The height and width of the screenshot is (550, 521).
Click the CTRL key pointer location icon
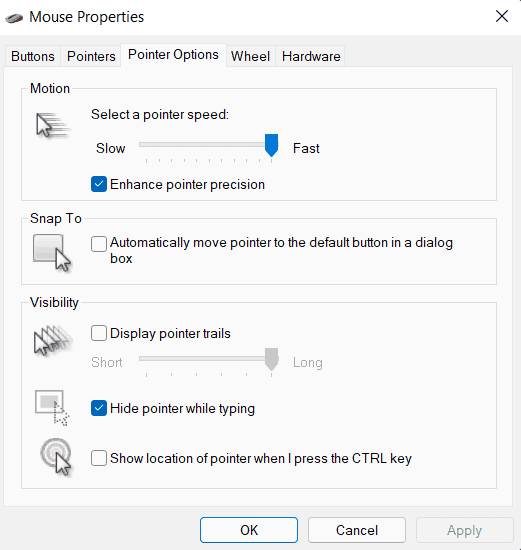click(56, 457)
